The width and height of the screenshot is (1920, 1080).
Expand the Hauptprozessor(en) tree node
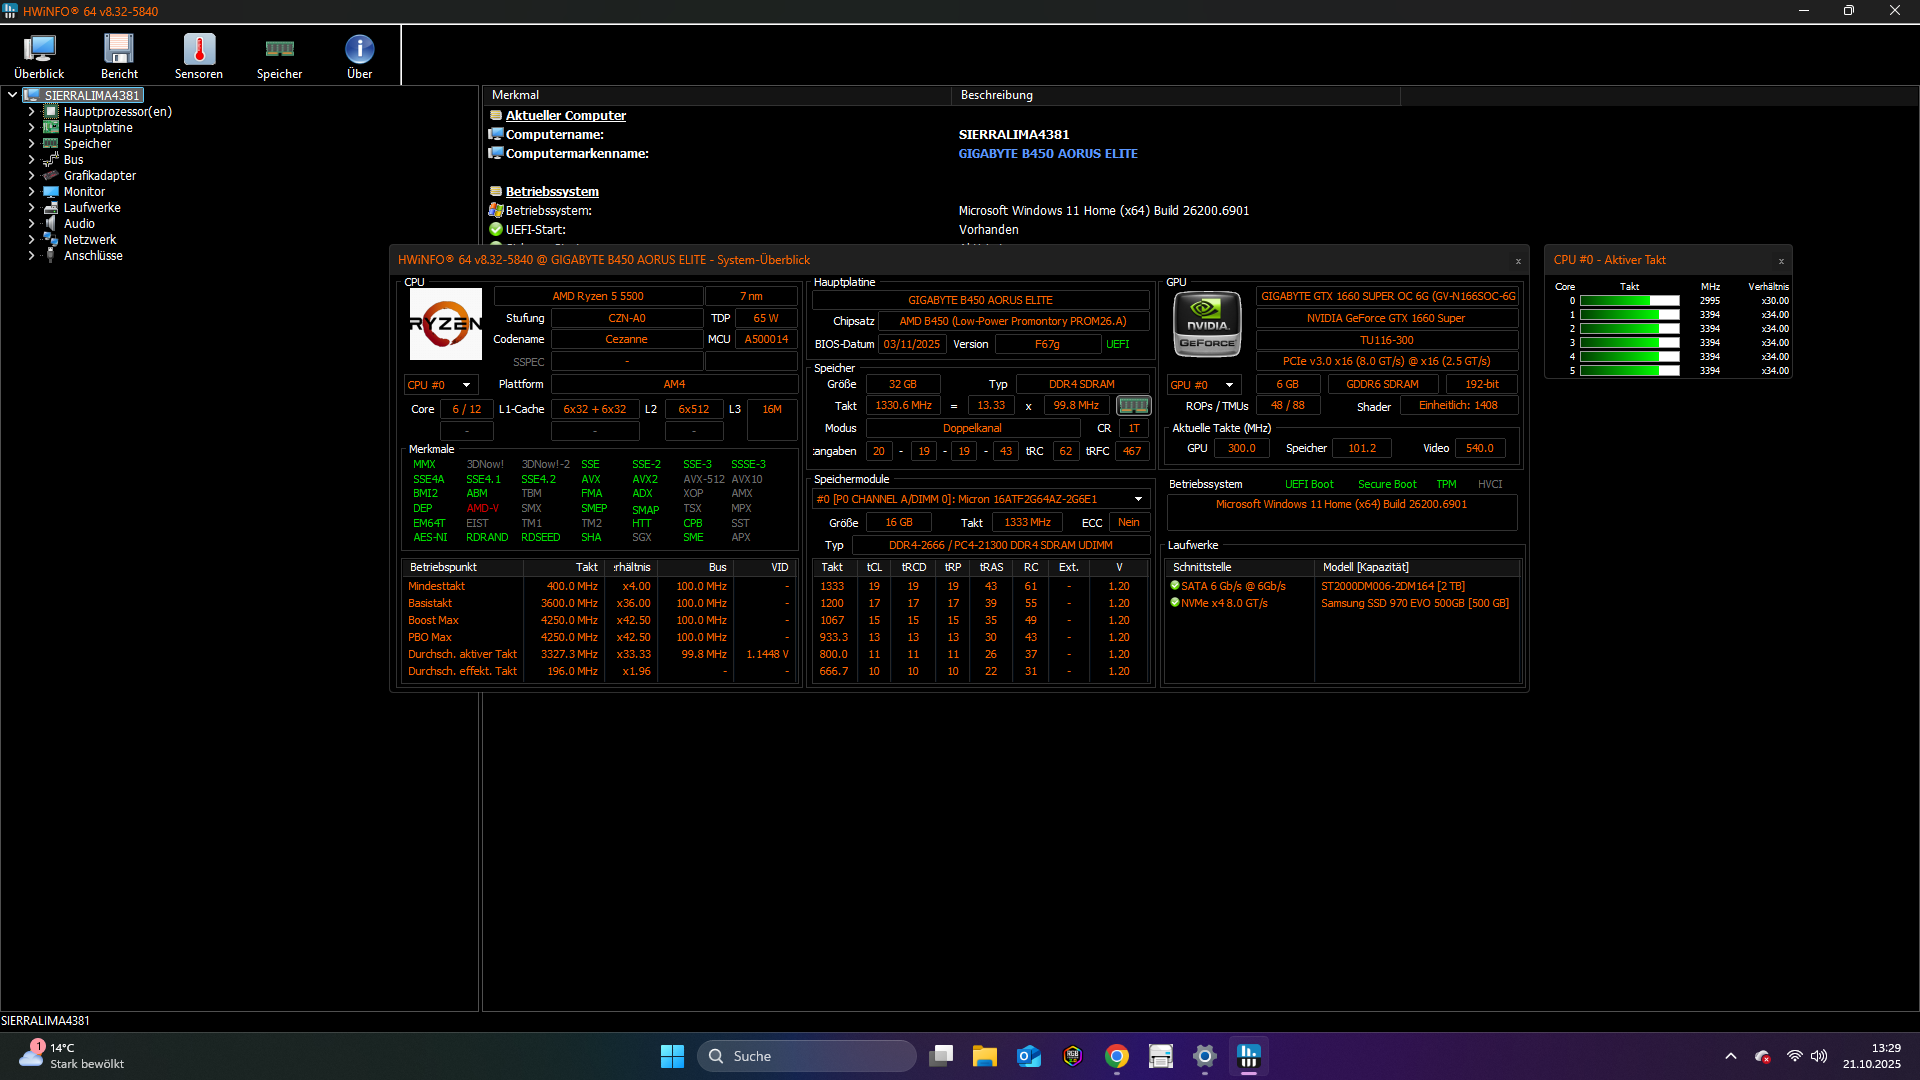pyautogui.click(x=31, y=112)
